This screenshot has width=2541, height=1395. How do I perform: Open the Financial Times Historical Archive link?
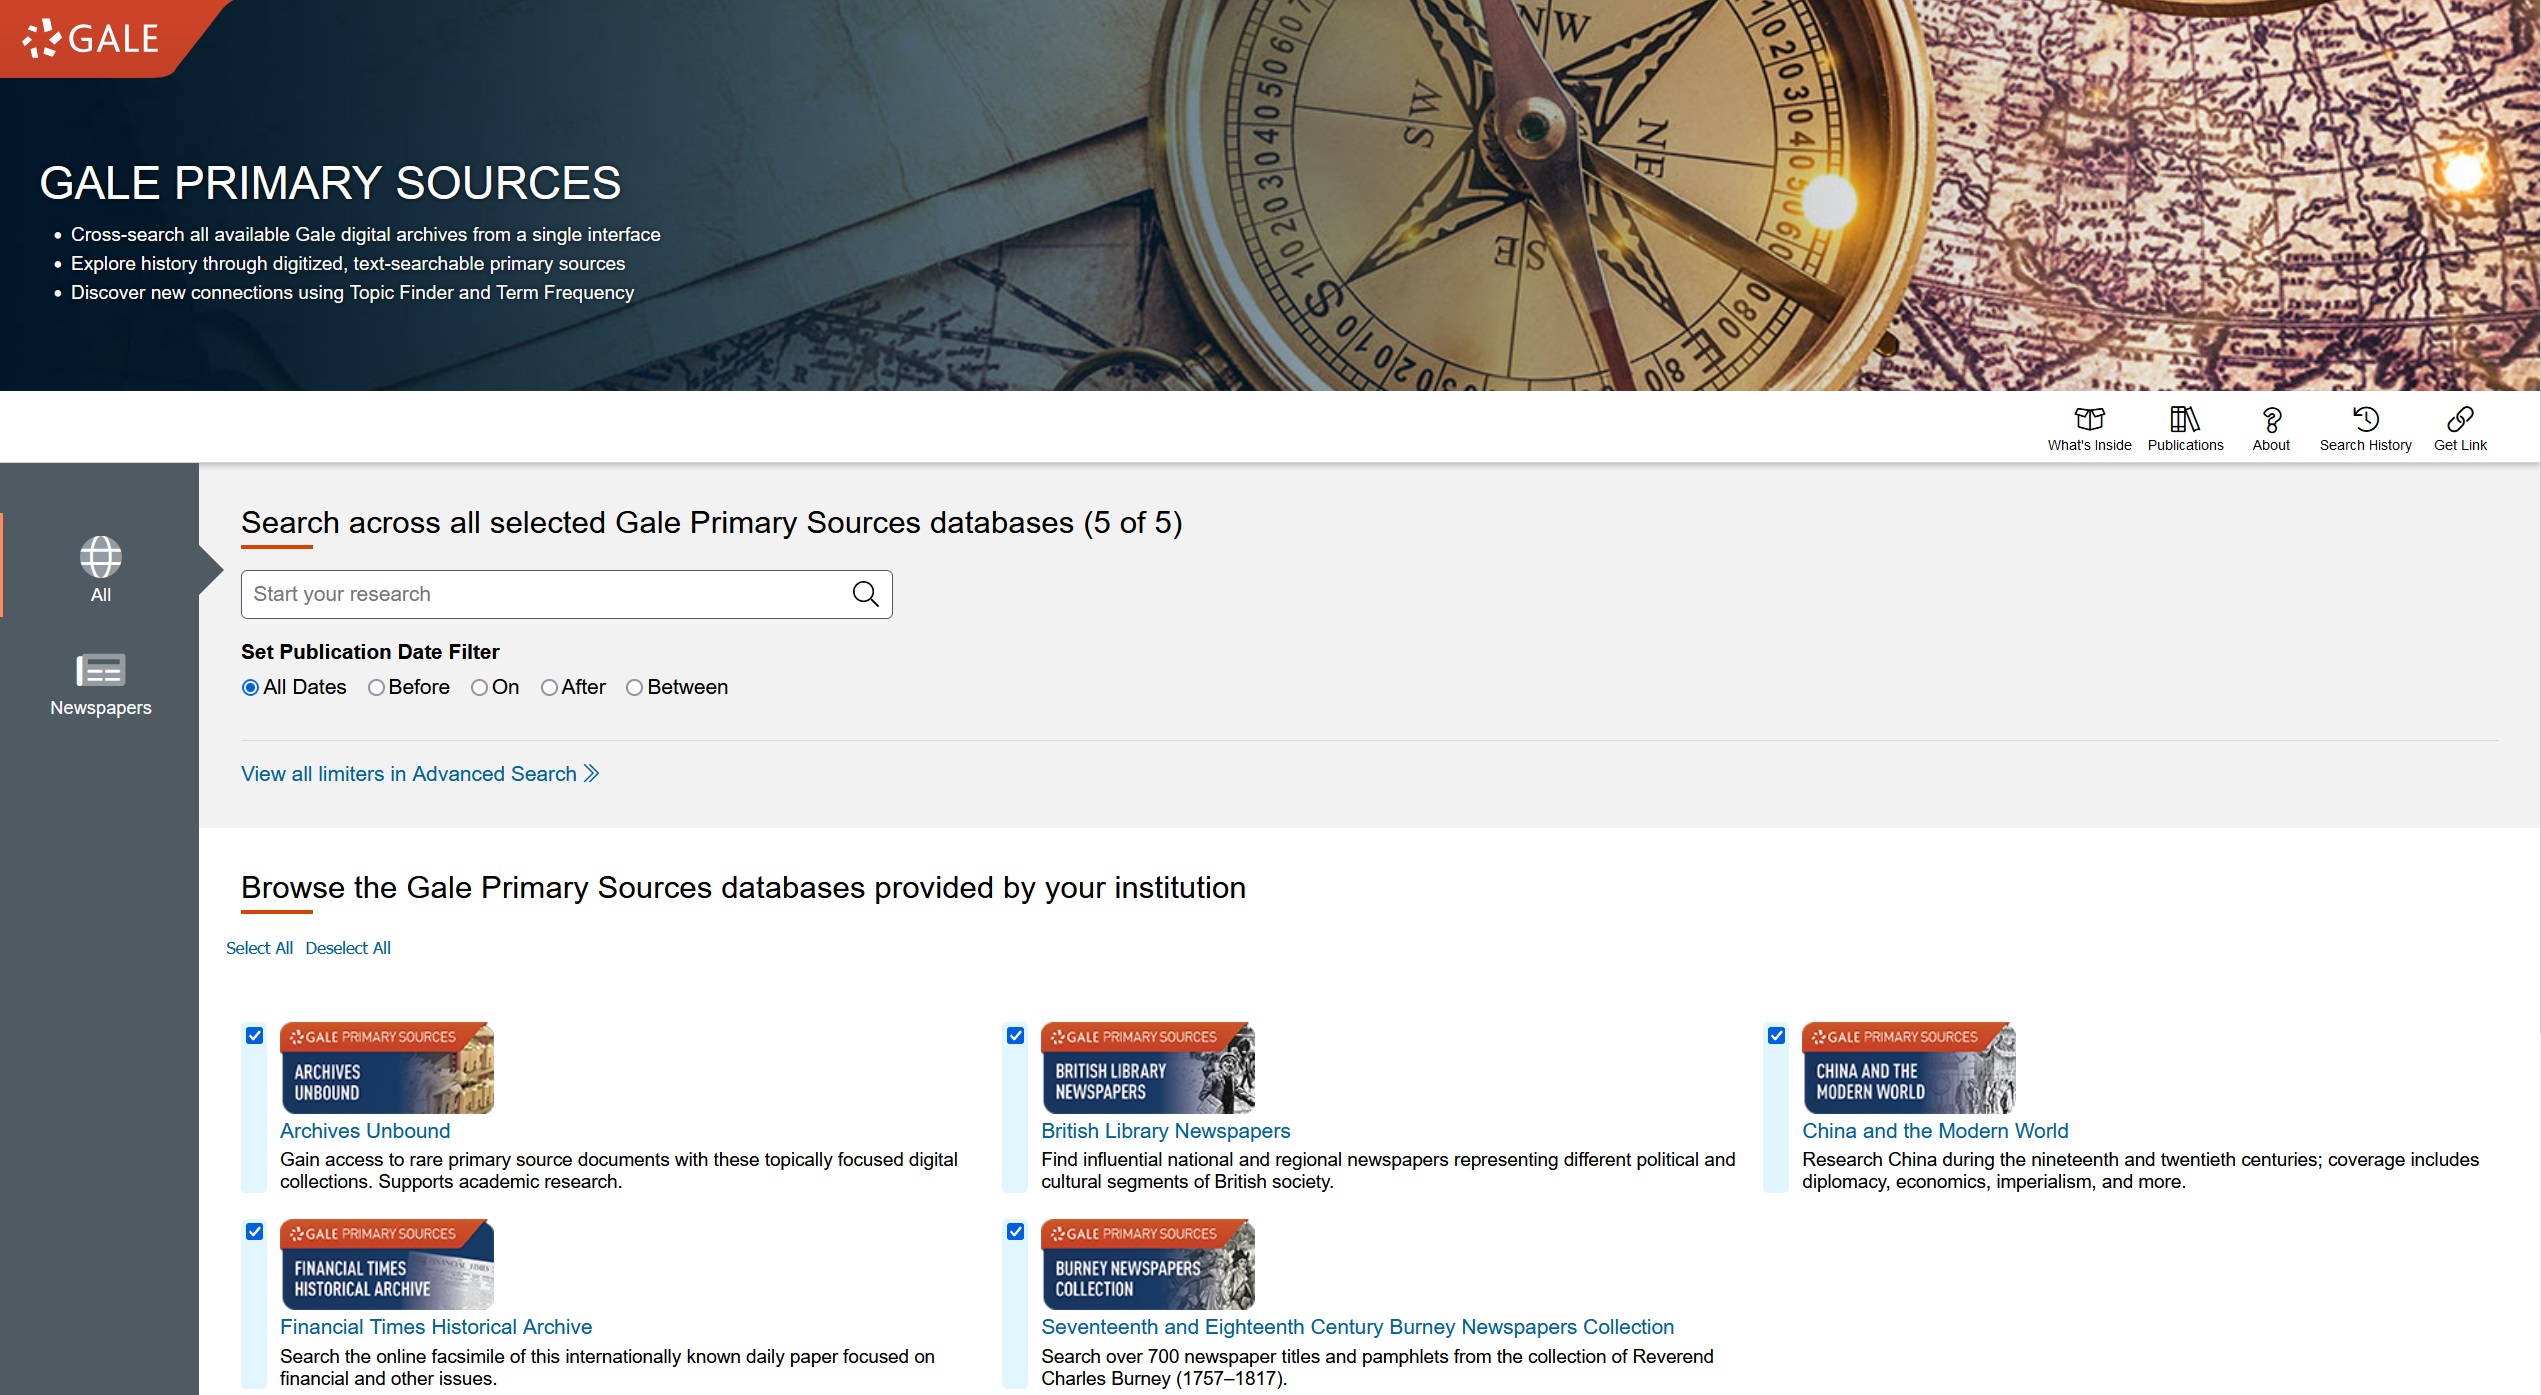pyautogui.click(x=436, y=1327)
